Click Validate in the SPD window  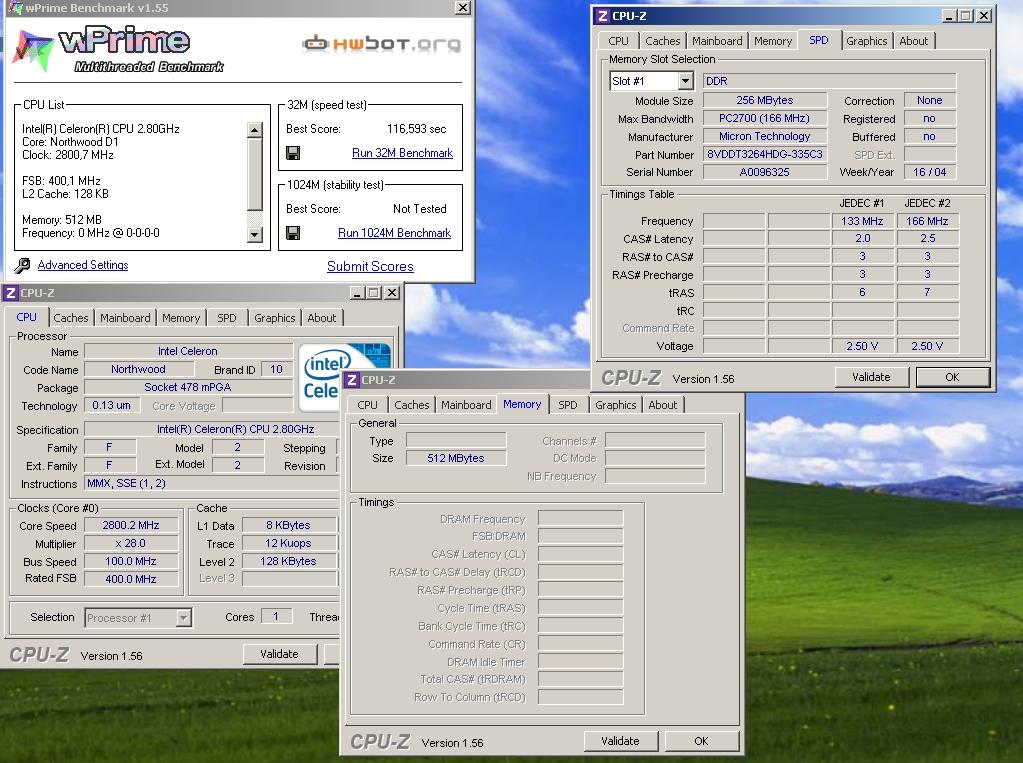871,377
